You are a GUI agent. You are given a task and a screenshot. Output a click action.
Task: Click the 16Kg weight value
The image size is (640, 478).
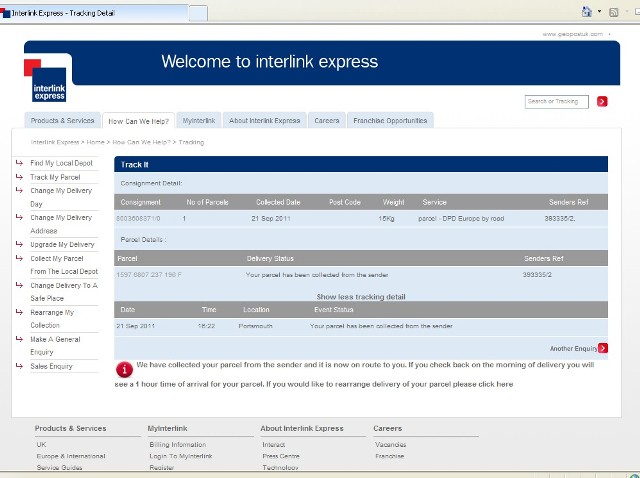point(386,218)
